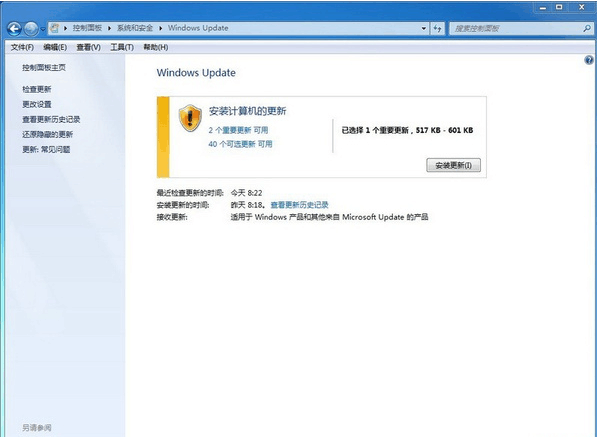Open the 工具(T) menu
Viewport: 597px width, 437px height.
click(122, 47)
